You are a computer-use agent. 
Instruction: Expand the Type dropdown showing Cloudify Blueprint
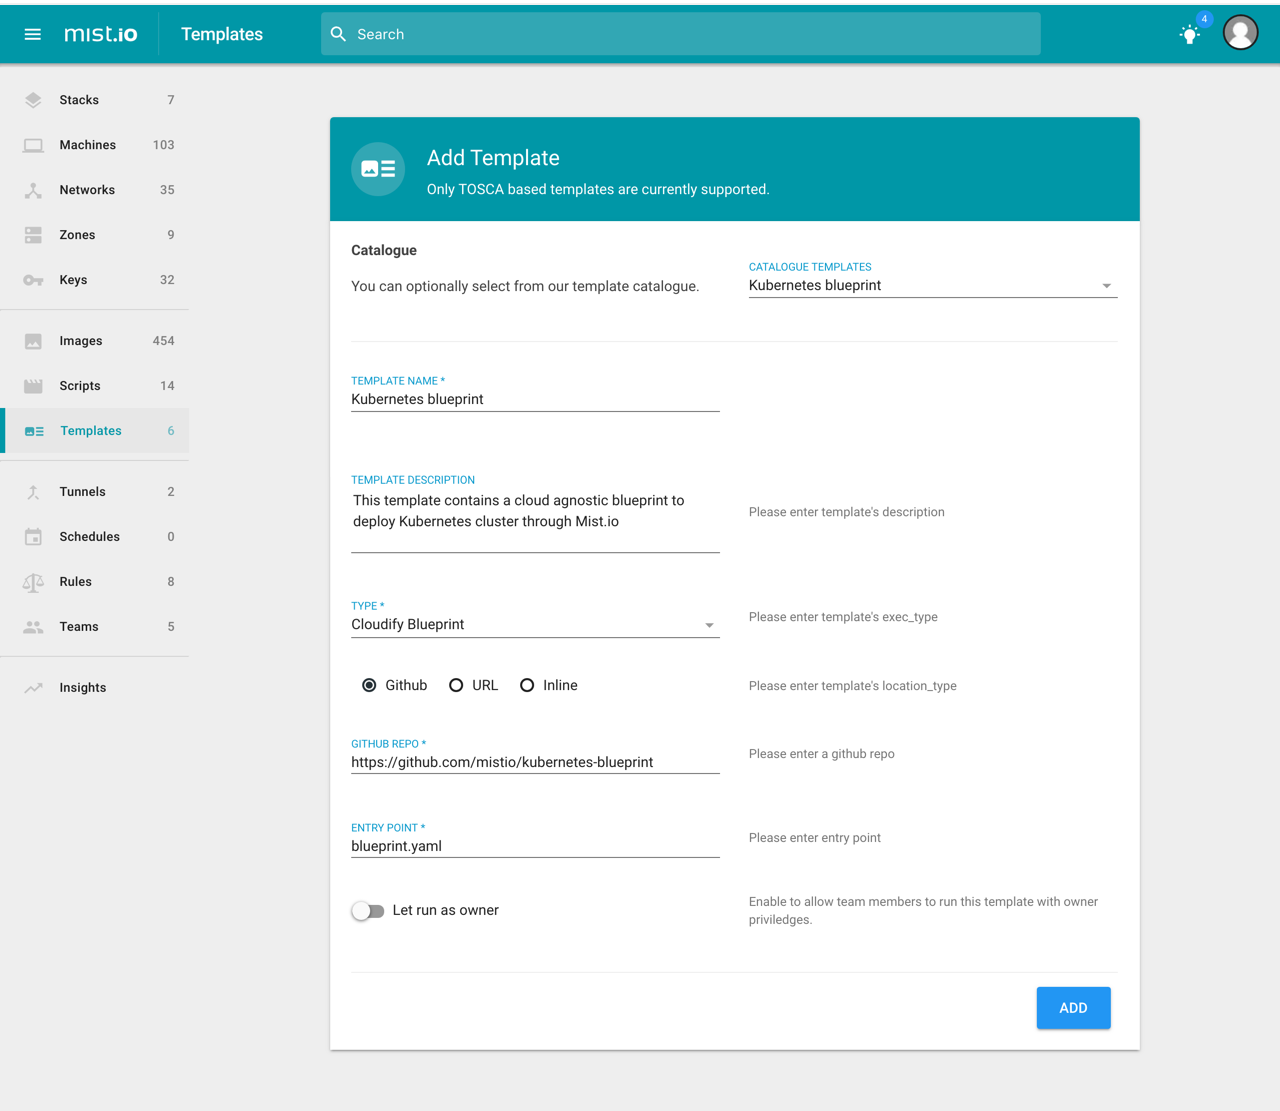(x=710, y=624)
